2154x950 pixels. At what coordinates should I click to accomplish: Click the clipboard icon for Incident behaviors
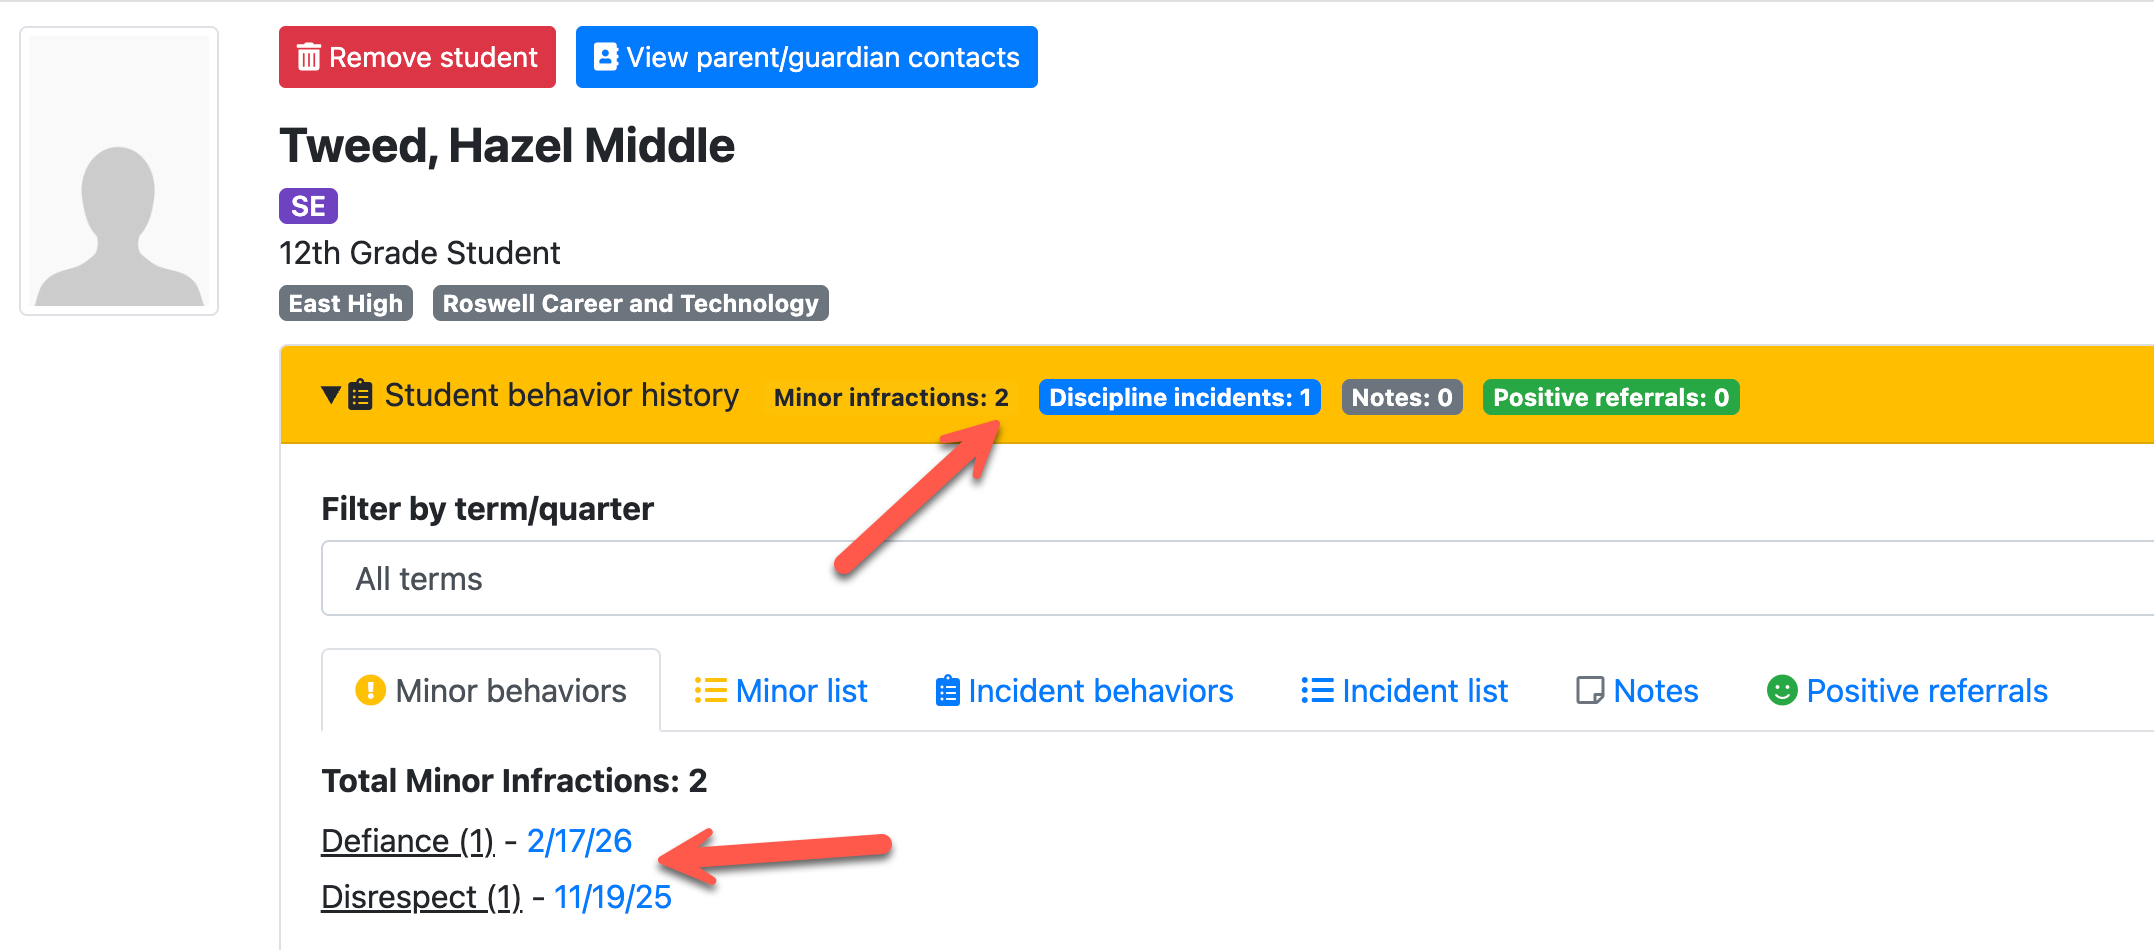coord(947,691)
